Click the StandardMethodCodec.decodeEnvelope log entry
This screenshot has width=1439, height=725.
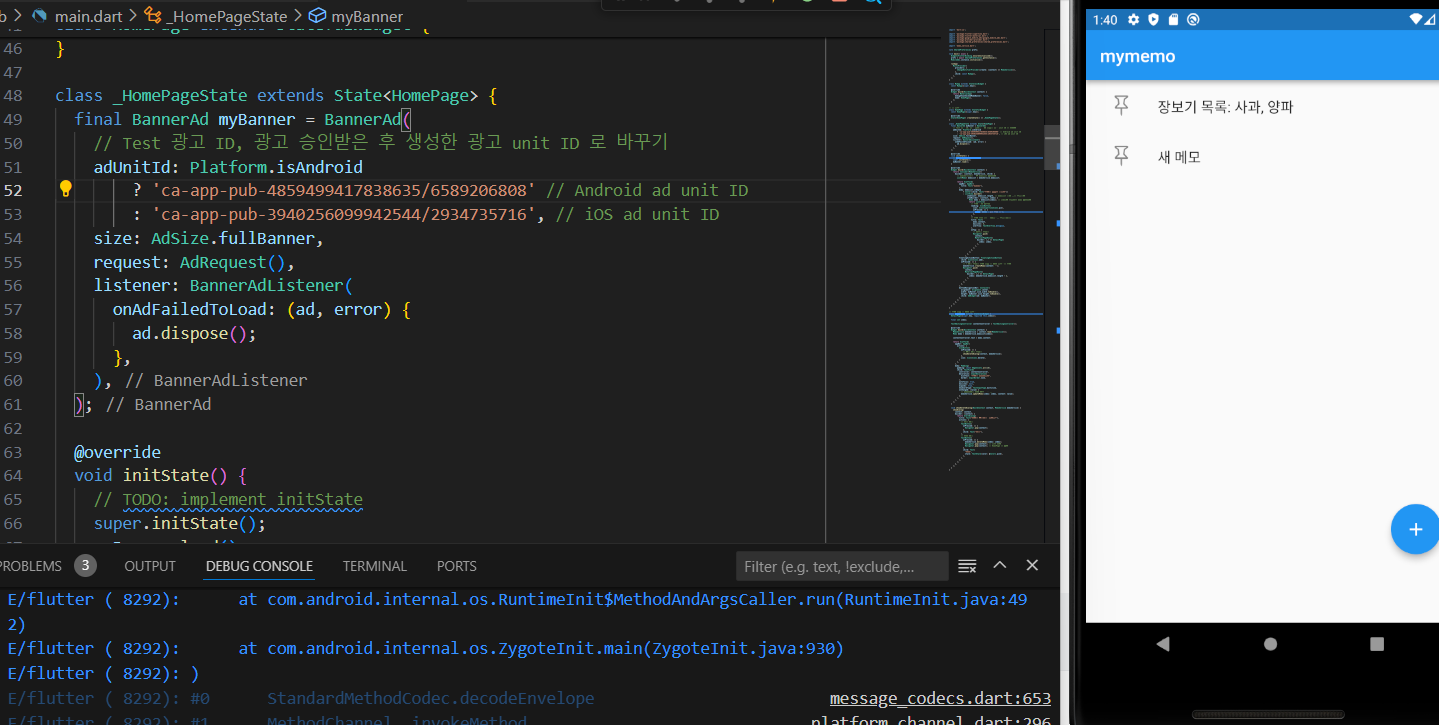click(x=430, y=698)
